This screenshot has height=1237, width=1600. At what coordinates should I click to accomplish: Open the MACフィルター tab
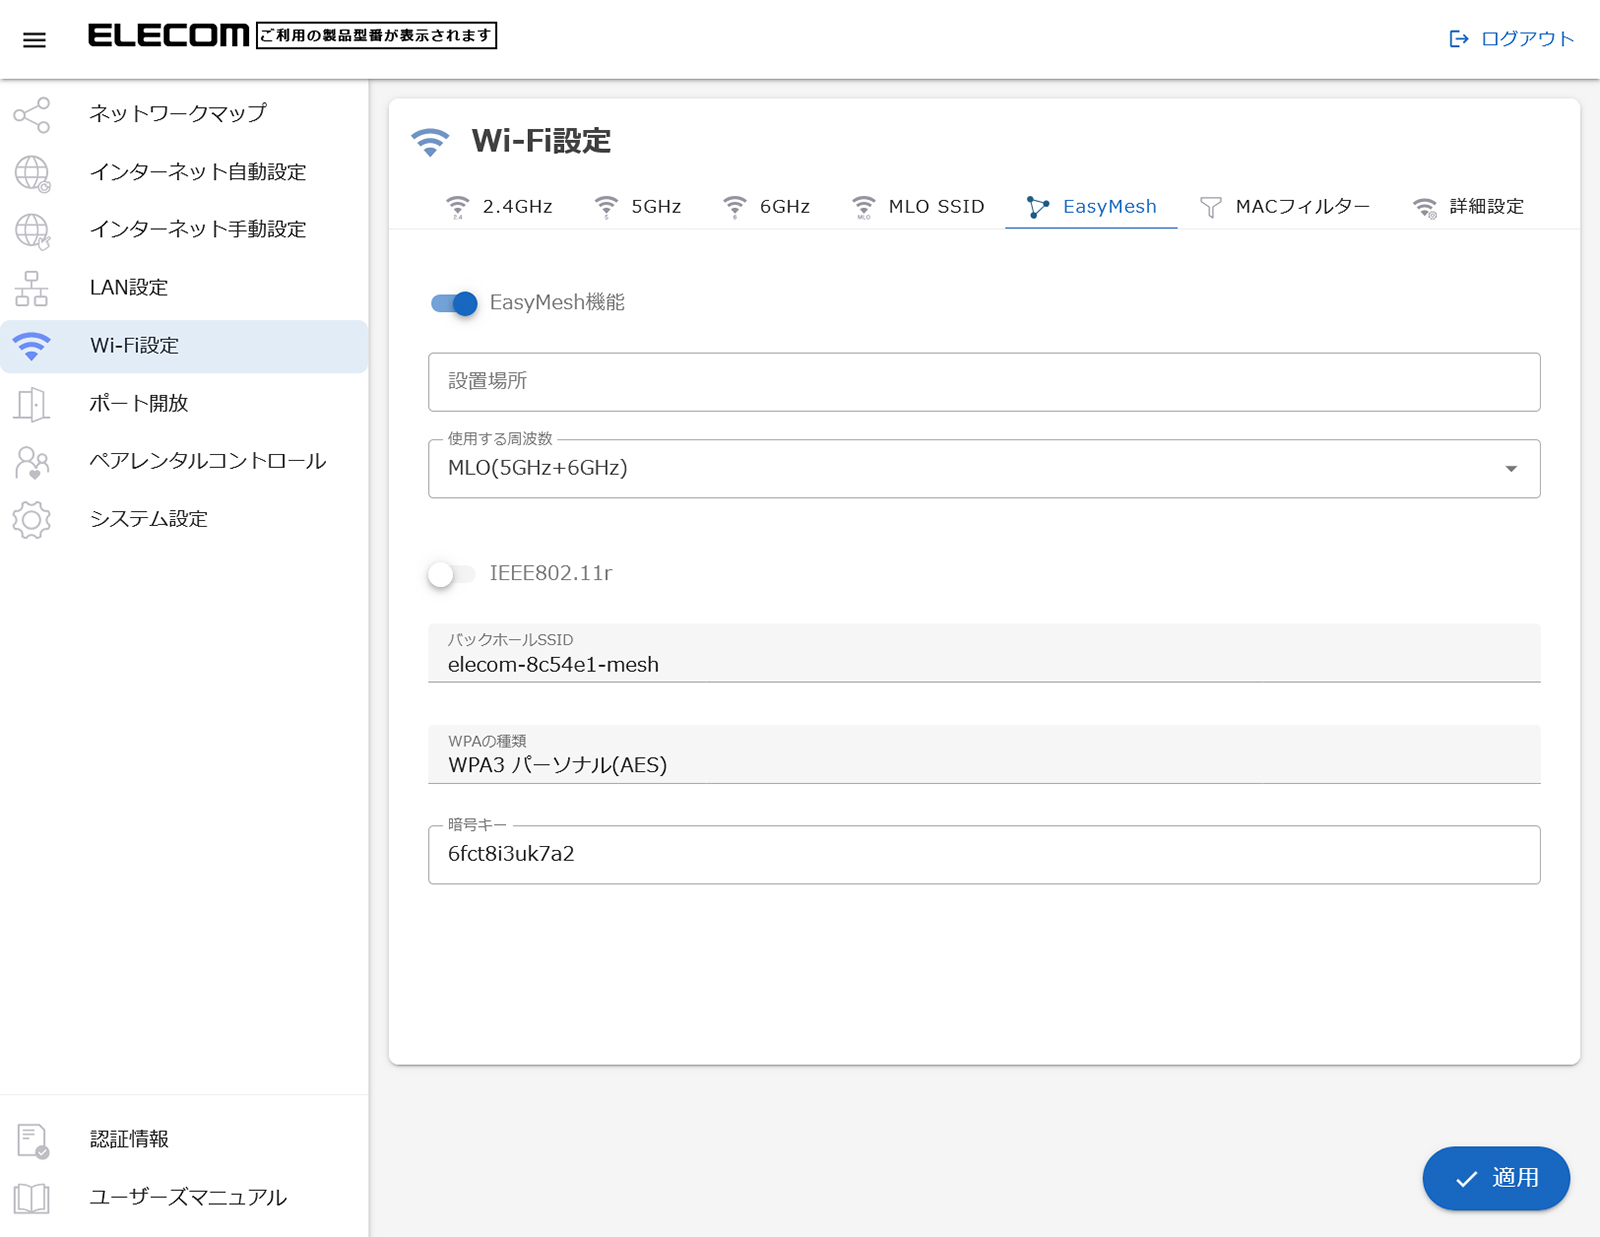[x=1285, y=207]
